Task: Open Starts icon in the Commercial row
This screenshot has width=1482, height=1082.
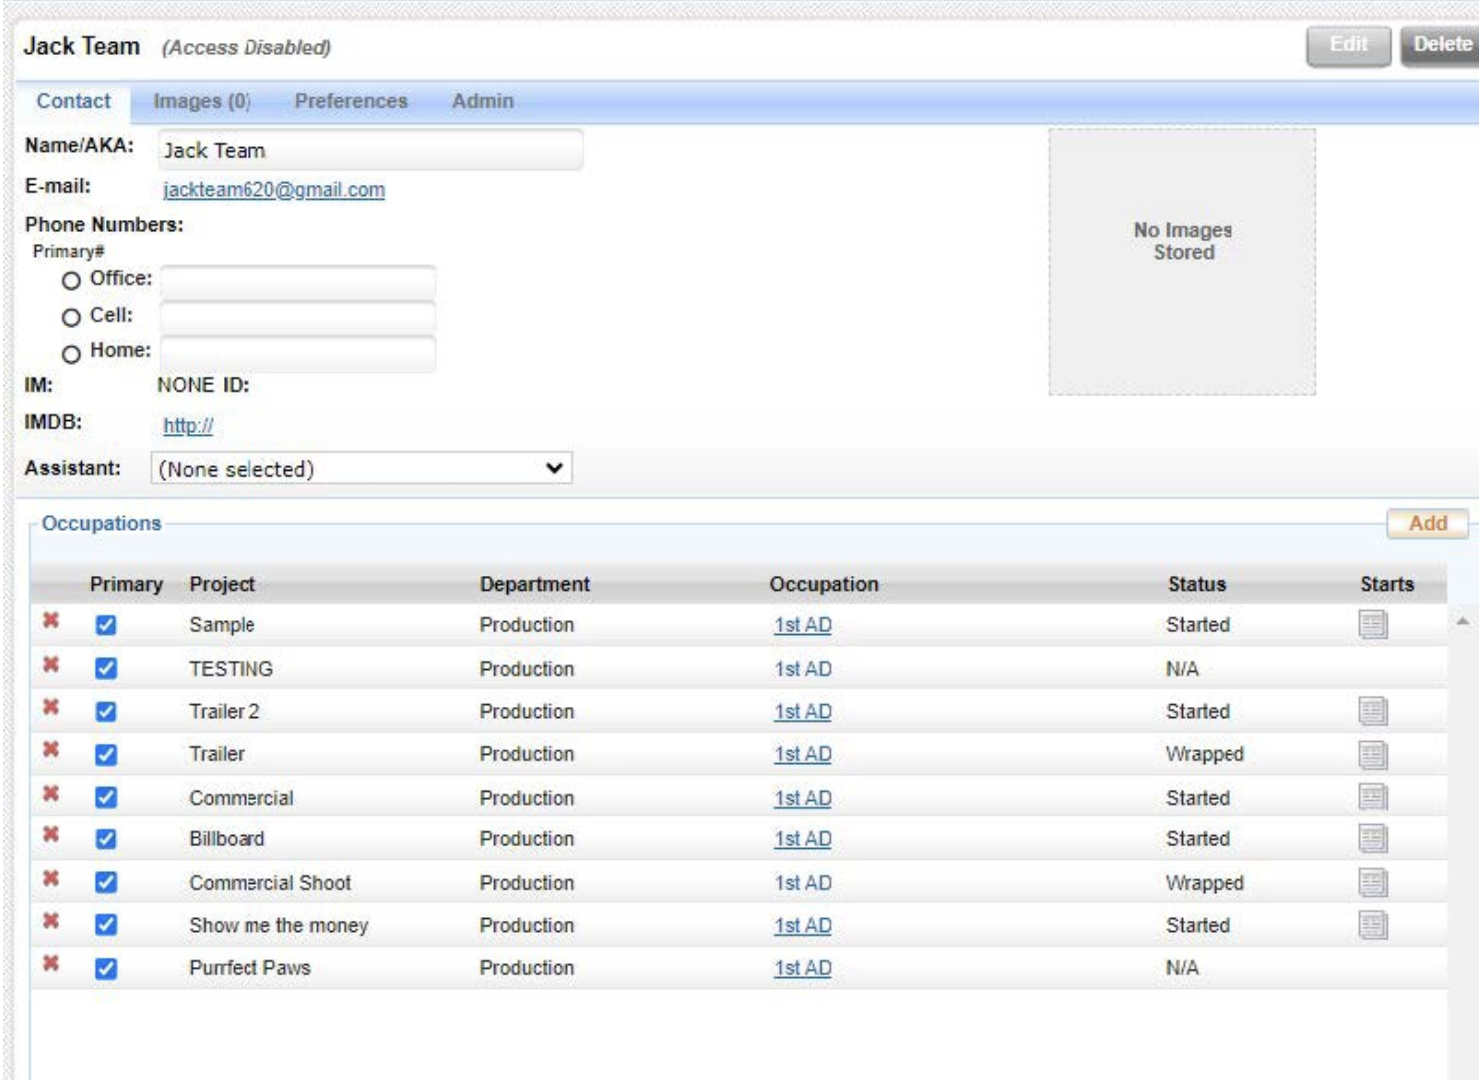Action: (x=1373, y=797)
